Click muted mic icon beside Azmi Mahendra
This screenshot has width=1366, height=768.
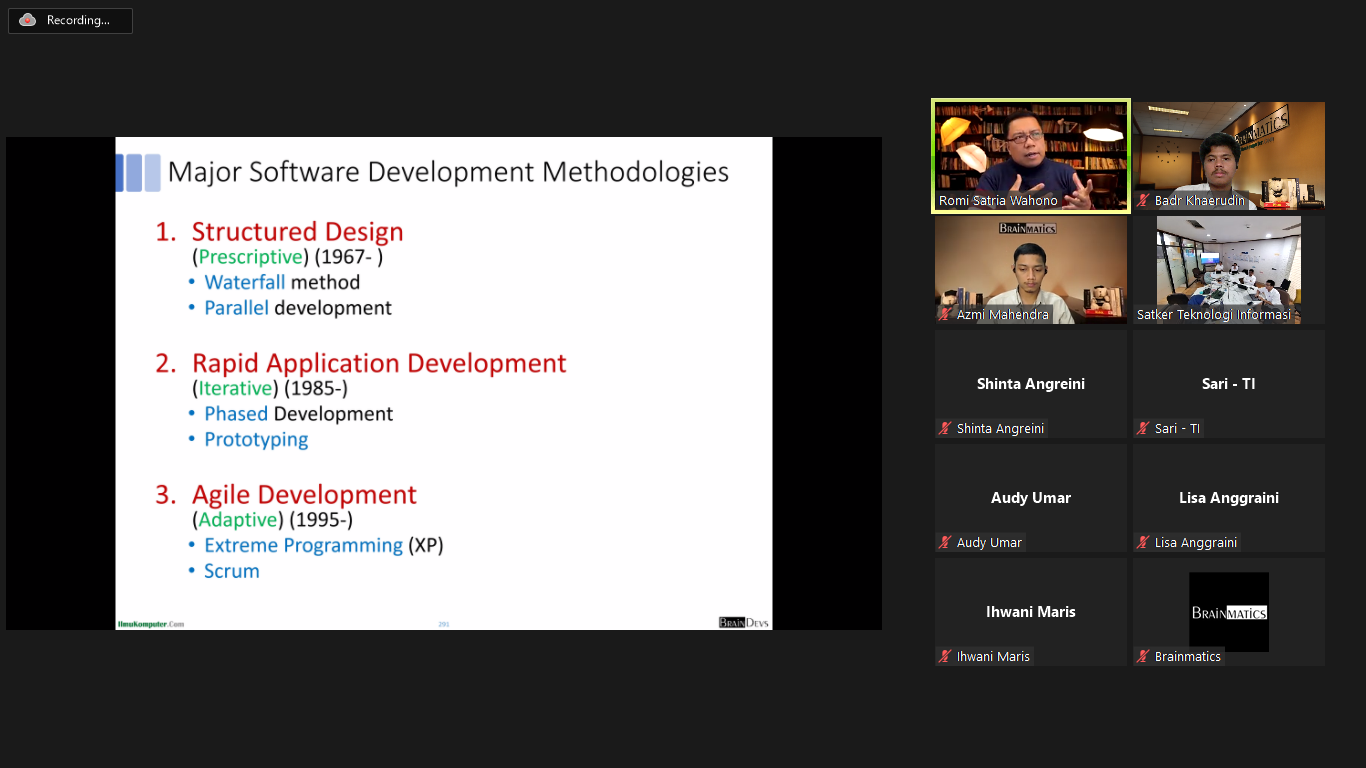pos(945,315)
